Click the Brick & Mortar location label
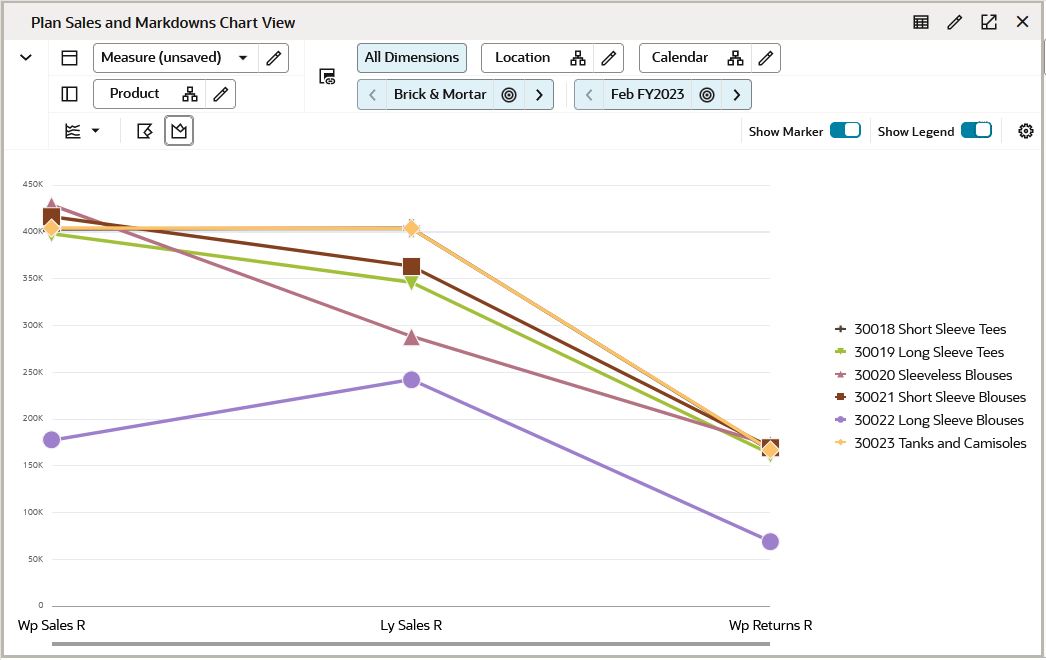Viewport: 1046px width, 660px height. coord(440,94)
